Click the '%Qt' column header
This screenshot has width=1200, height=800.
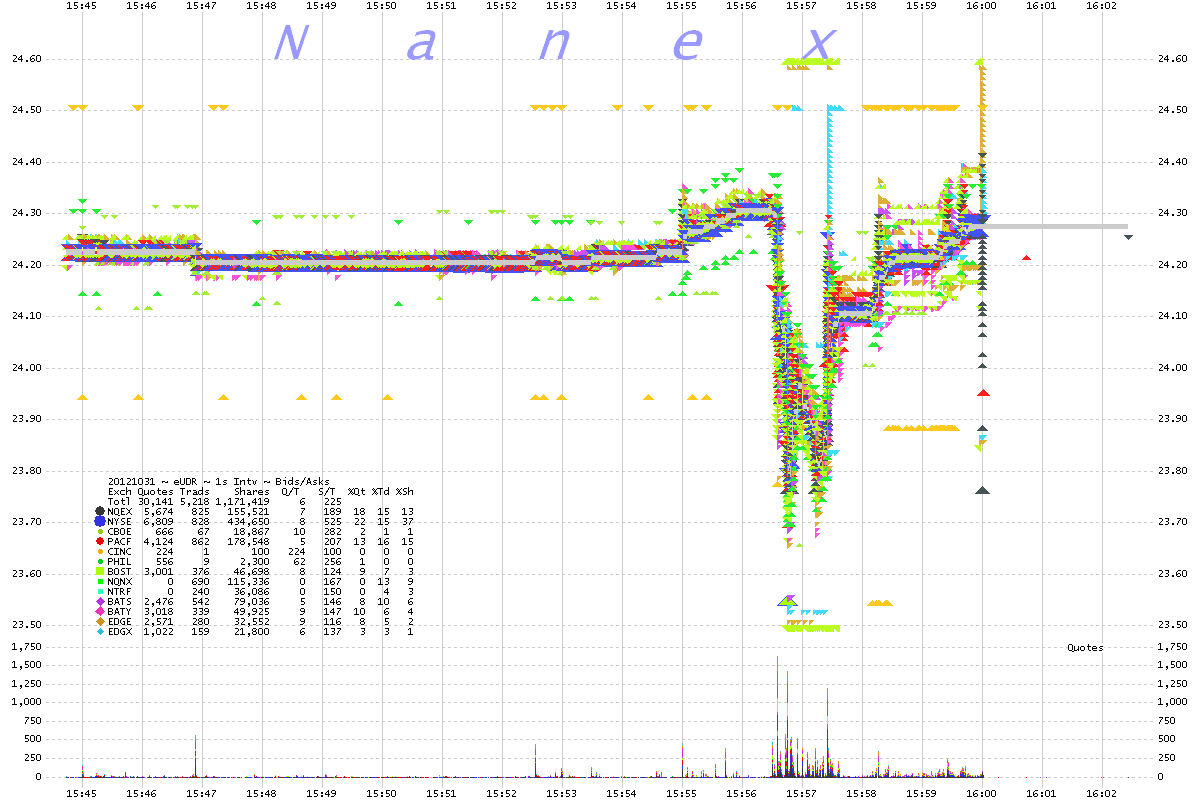pos(357,491)
